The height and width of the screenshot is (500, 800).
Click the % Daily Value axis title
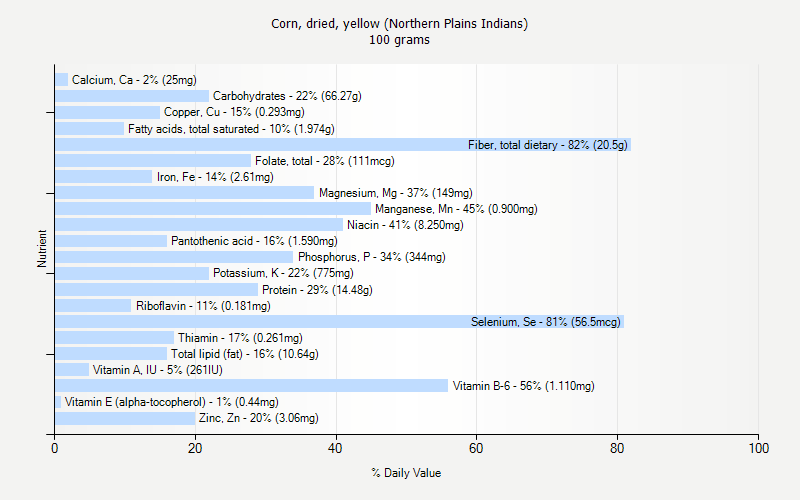pyautogui.click(x=405, y=473)
